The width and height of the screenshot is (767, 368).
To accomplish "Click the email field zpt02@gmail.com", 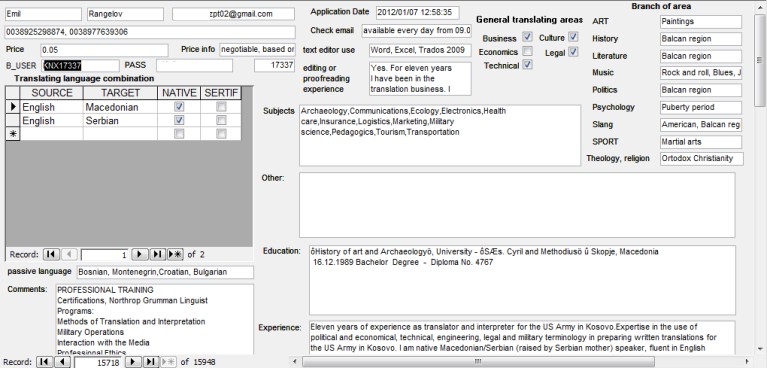I will click(x=233, y=14).
